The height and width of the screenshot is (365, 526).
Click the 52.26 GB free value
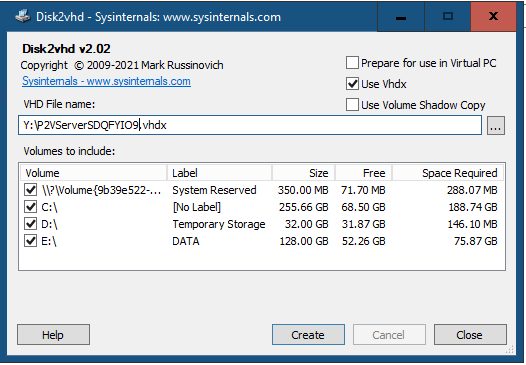point(364,241)
